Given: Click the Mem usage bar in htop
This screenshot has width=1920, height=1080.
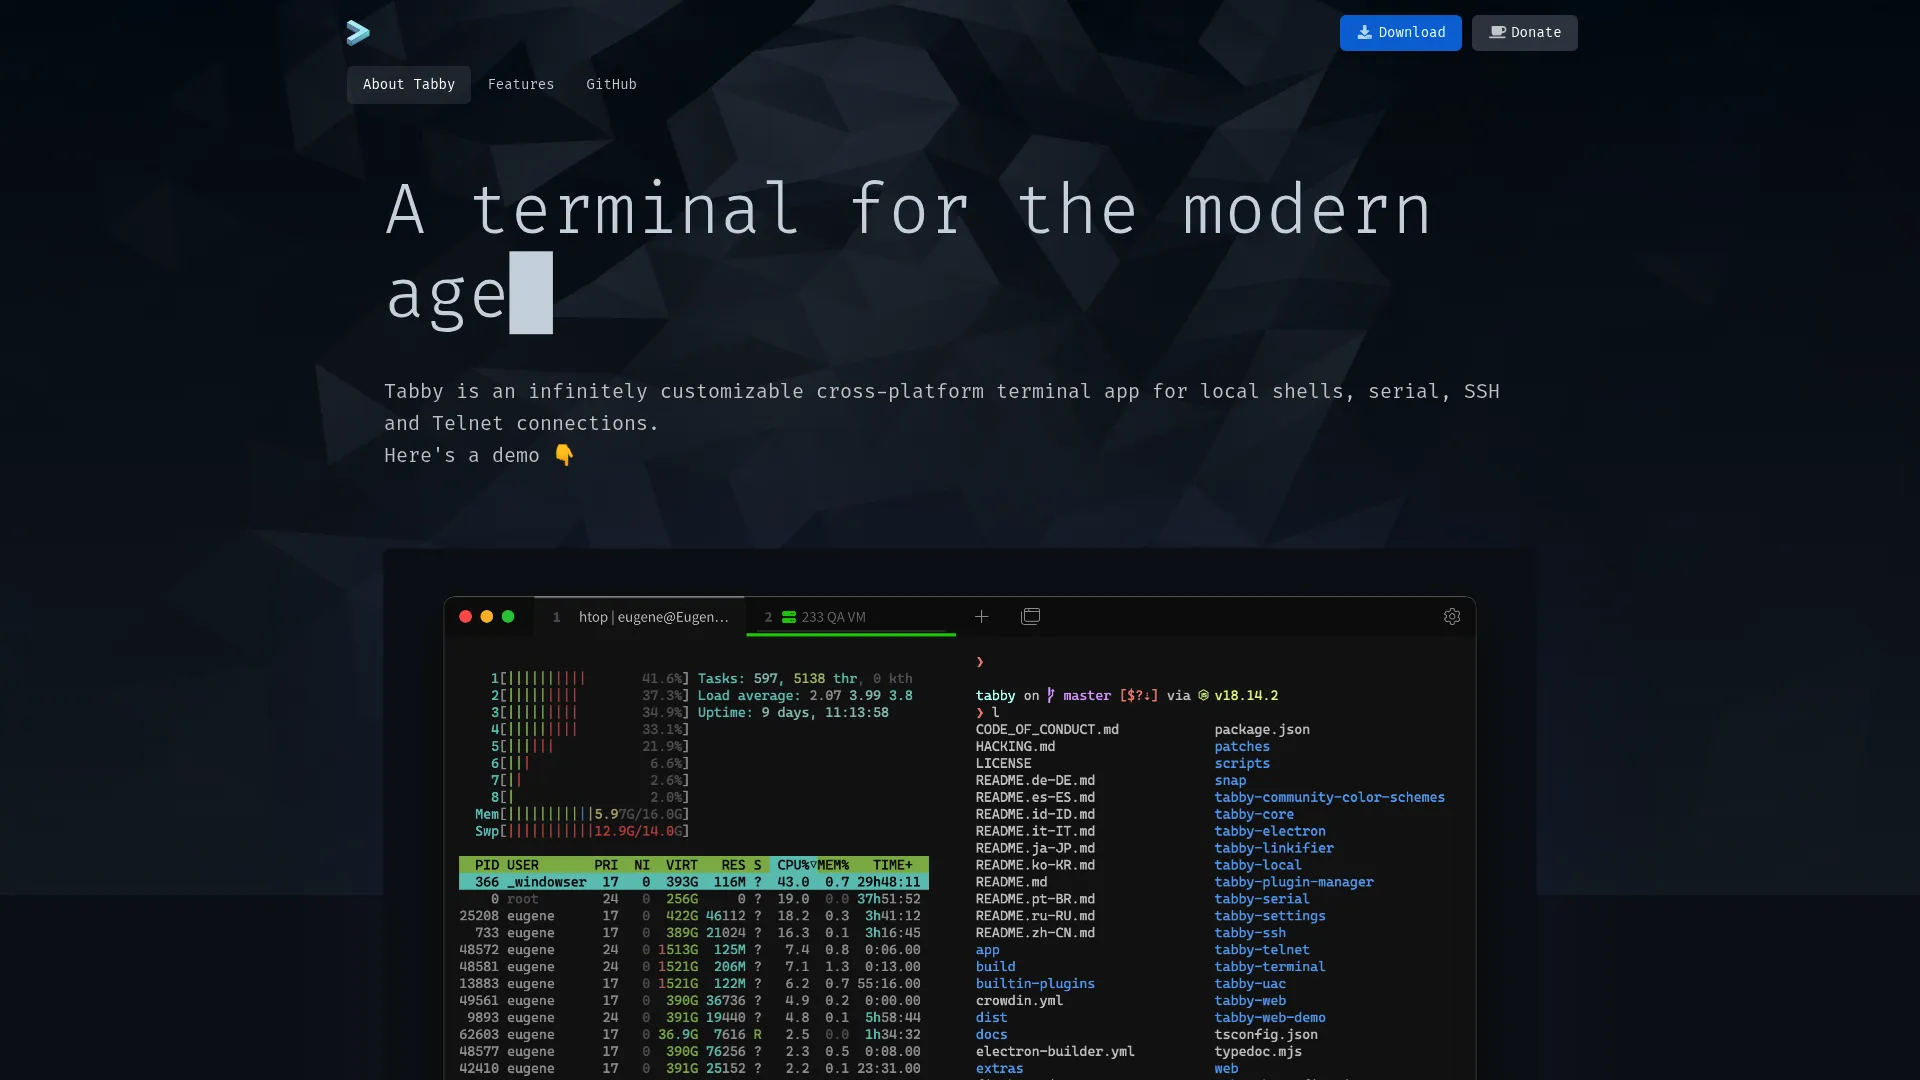Looking at the screenshot, I should 582,815.
